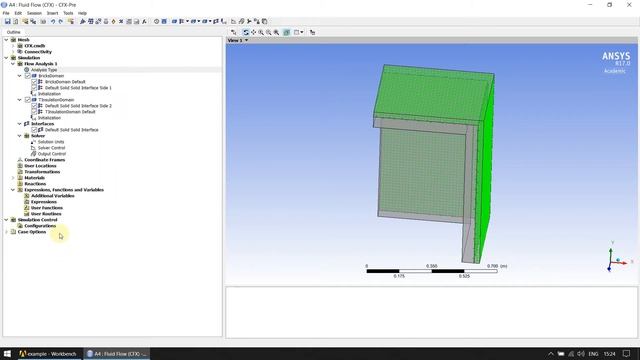Open the Tools menu

68,13
